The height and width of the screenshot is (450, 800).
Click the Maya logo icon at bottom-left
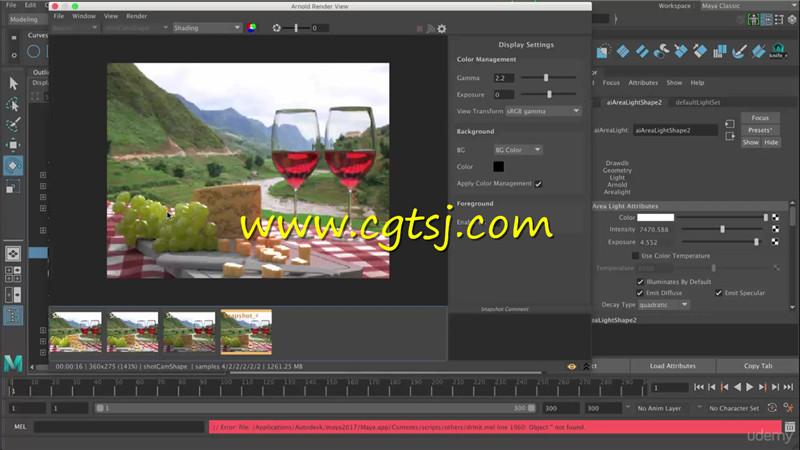pyautogui.click(x=13, y=363)
